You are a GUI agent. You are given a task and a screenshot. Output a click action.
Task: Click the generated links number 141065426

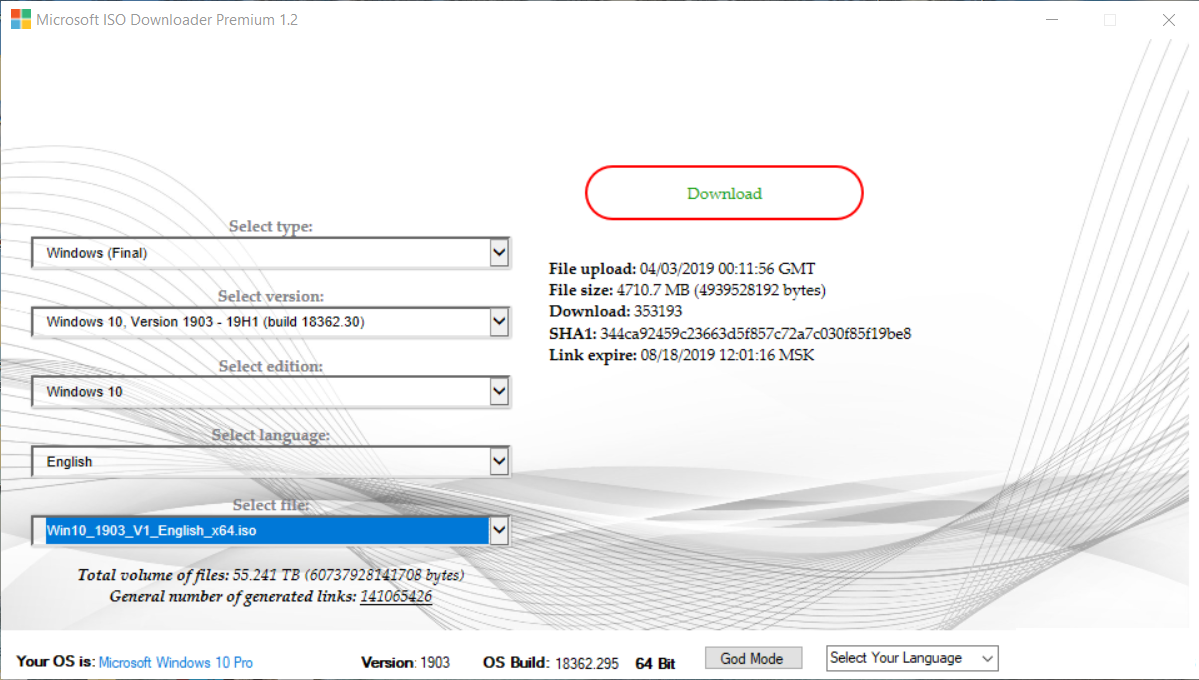396,597
